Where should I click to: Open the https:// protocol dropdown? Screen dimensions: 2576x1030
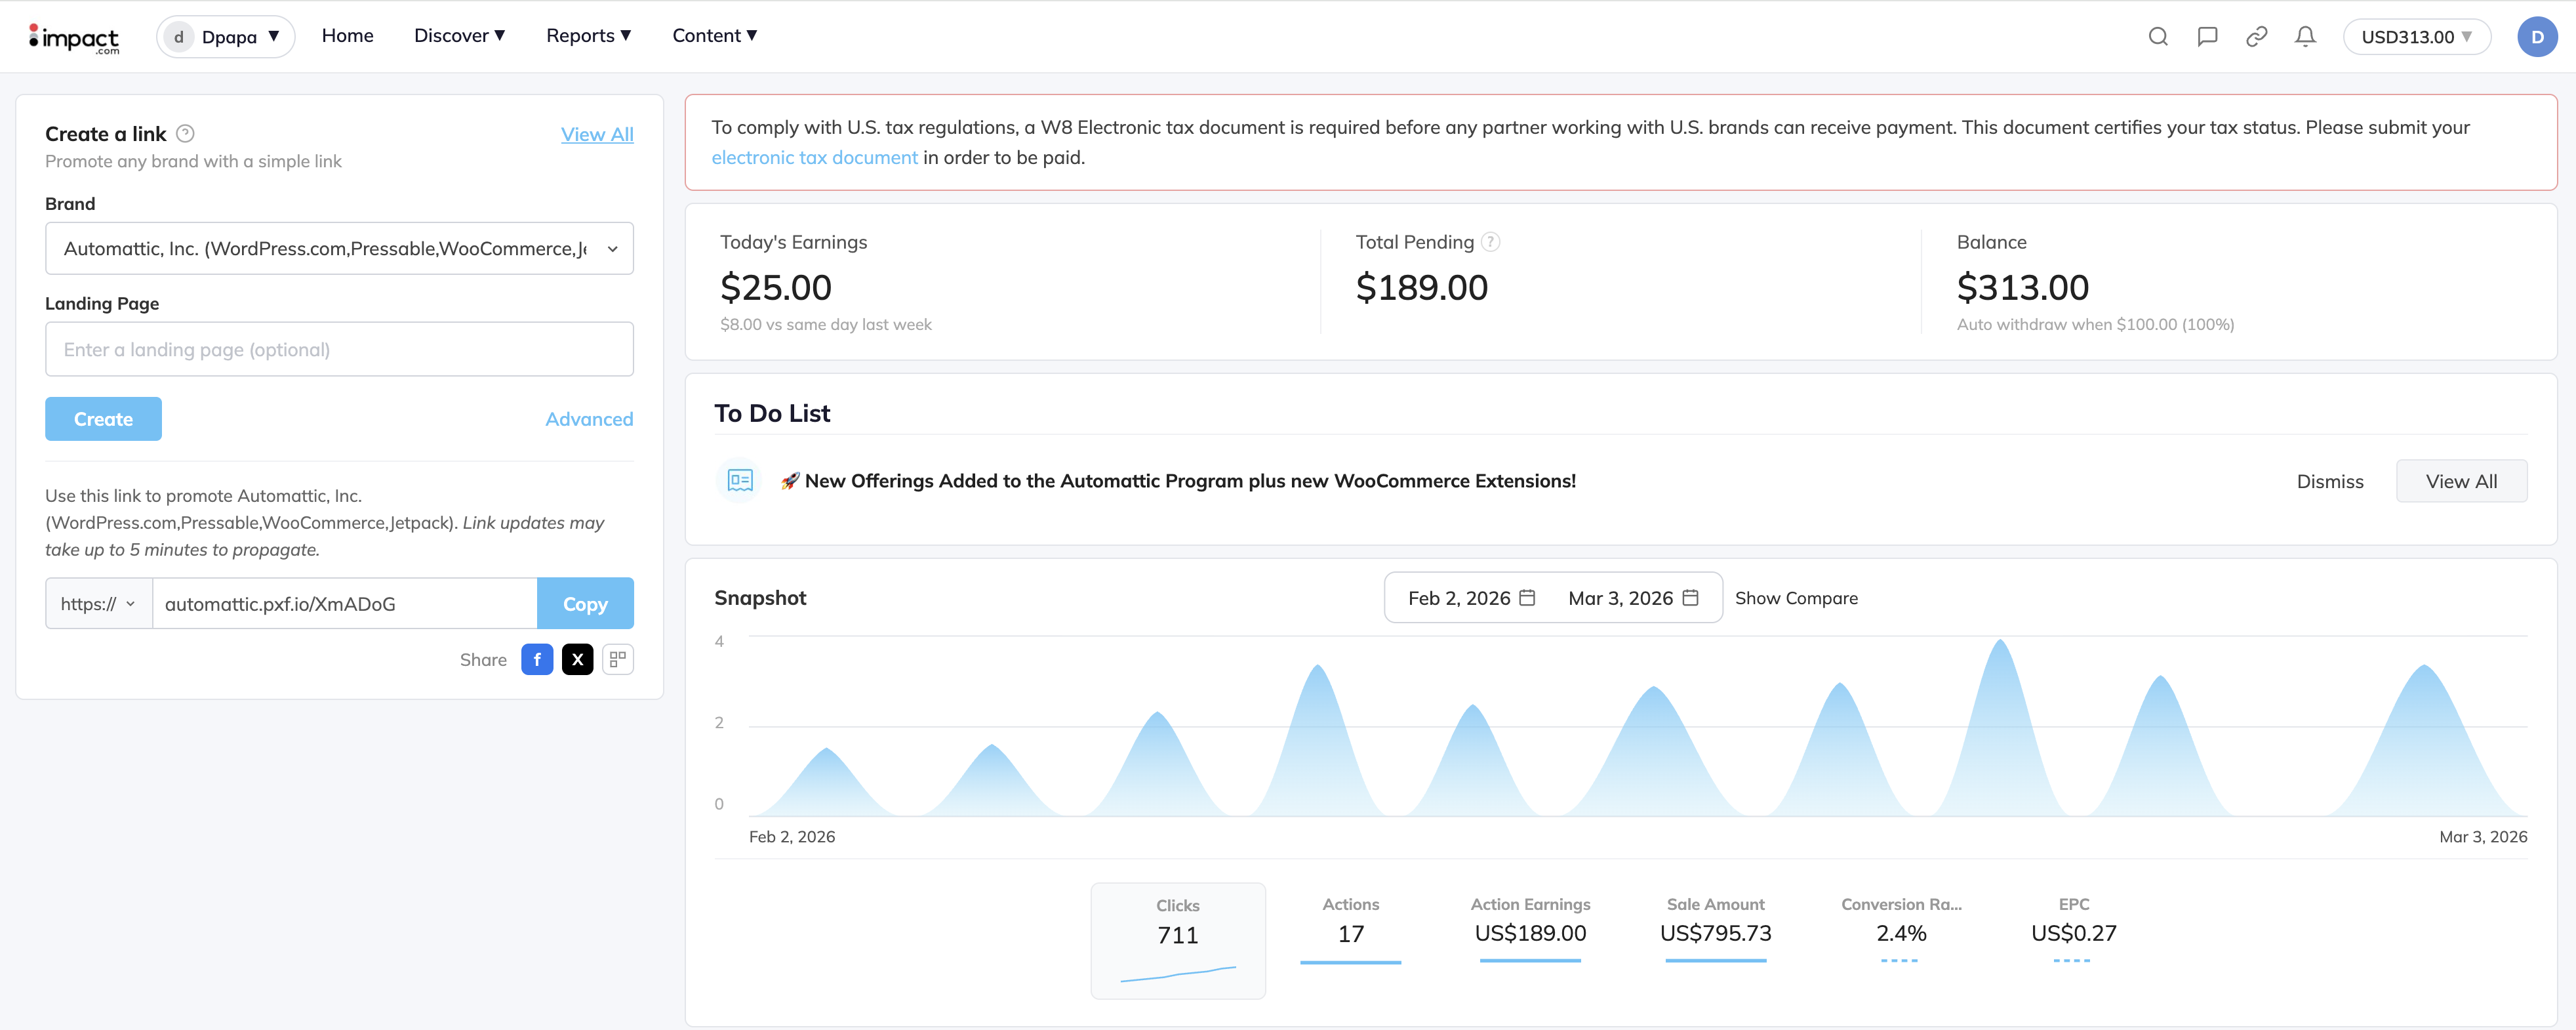[x=97, y=603]
